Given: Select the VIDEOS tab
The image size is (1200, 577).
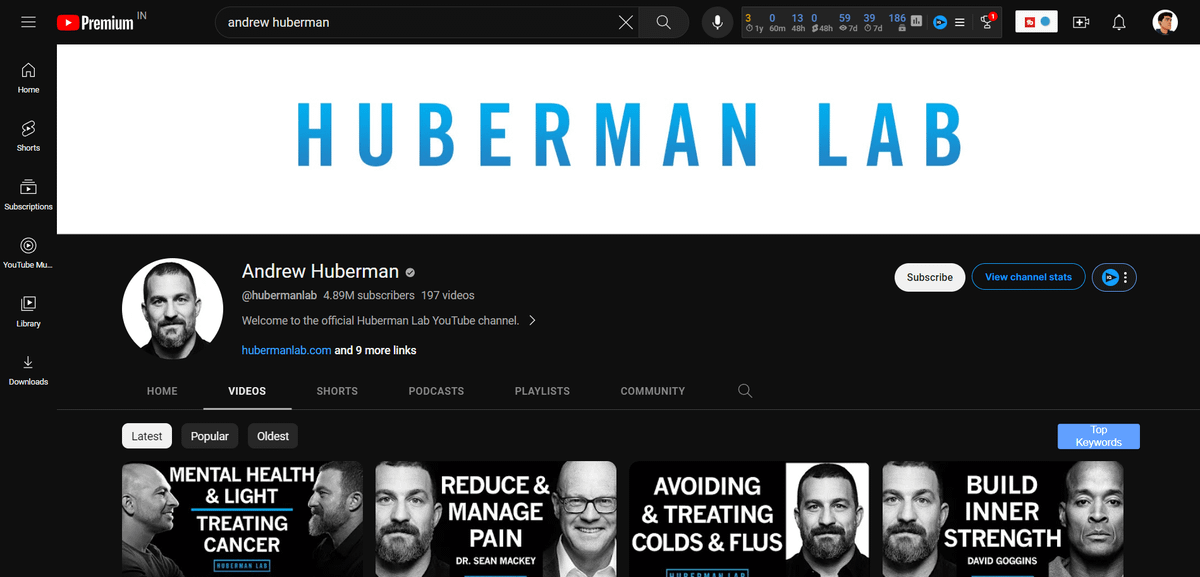Looking at the screenshot, I should tap(247, 391).
